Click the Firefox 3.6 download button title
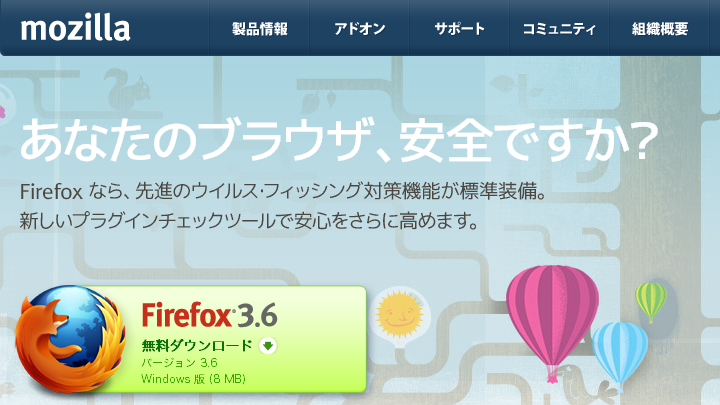The image size is (720, 405). (209, 315)
